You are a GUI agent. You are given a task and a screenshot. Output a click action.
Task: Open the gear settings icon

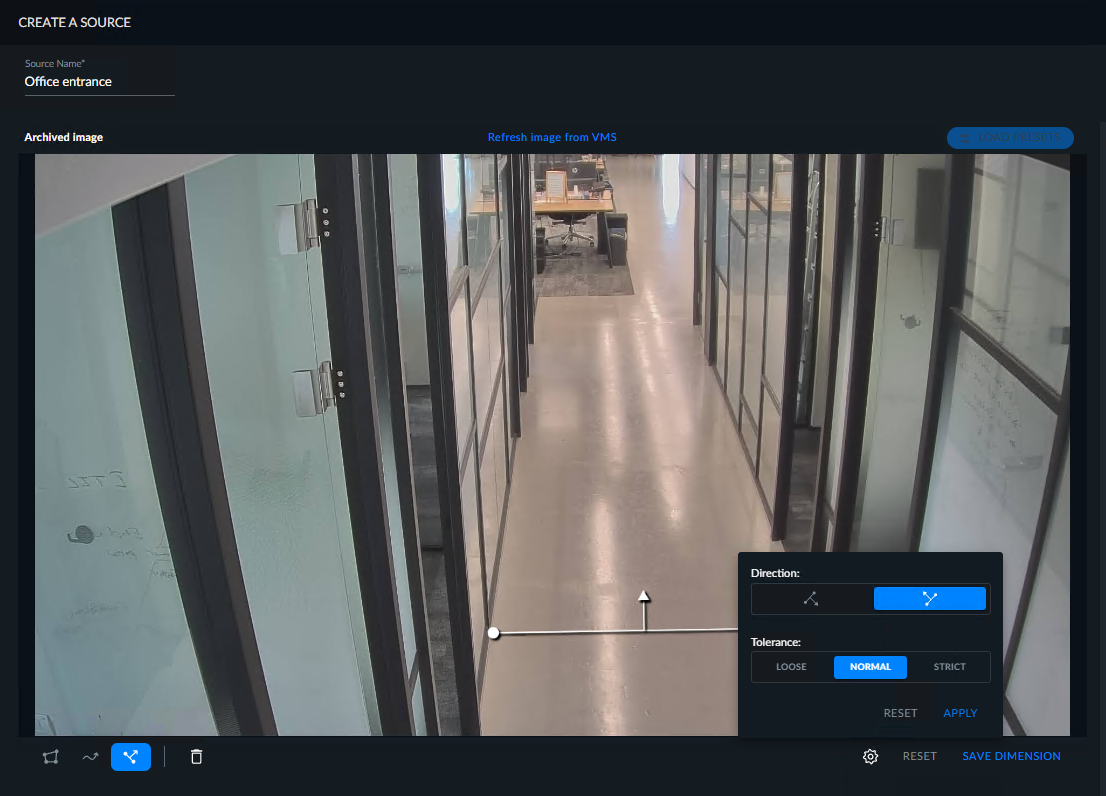870,757
